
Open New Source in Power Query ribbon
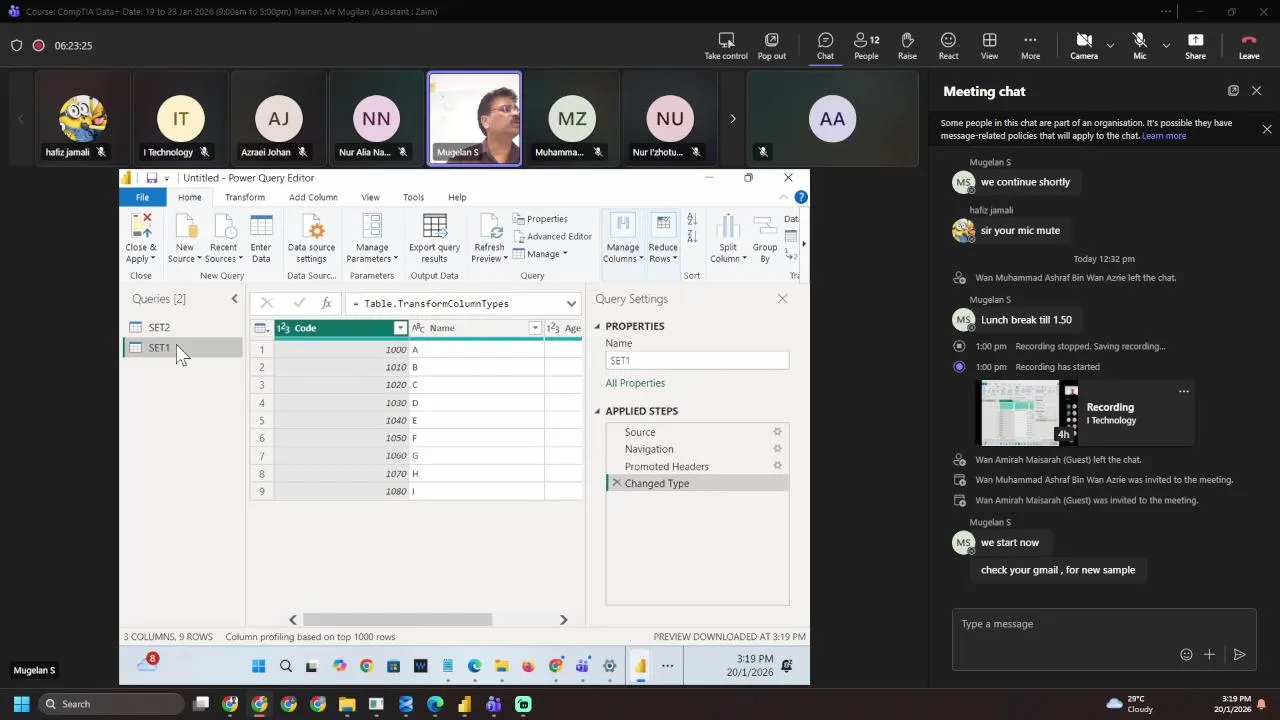[185, 239]
